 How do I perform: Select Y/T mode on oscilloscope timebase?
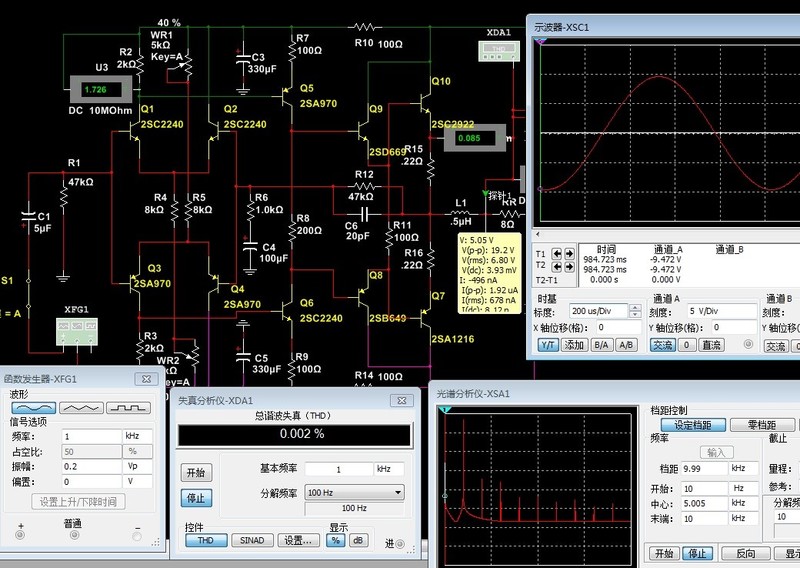(548, 345)
